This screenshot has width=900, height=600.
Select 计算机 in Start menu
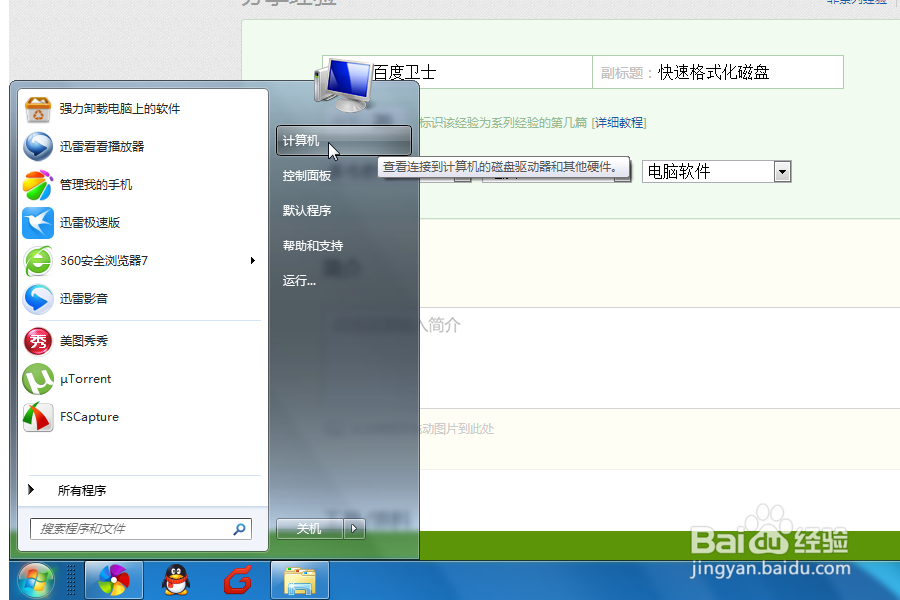point(343,141)
